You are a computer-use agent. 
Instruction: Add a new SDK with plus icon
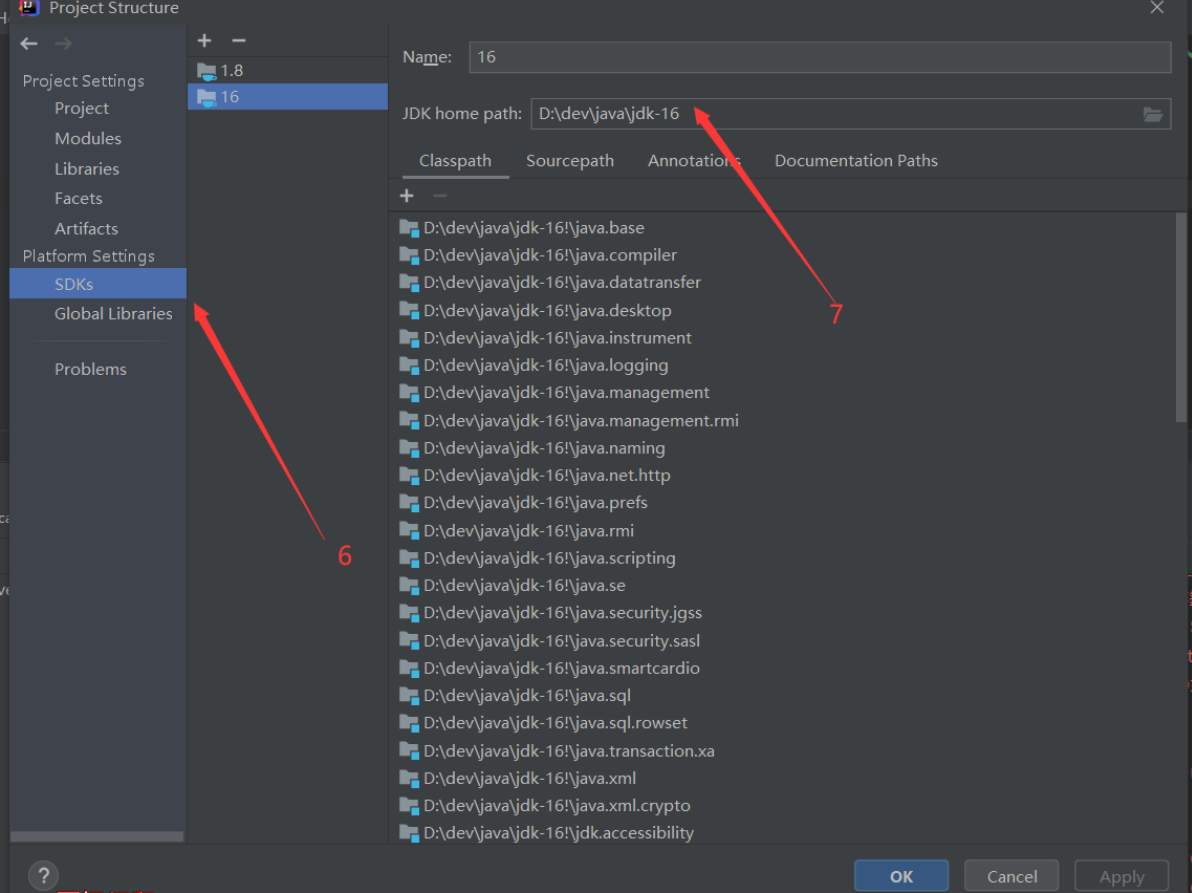(204, 40)
